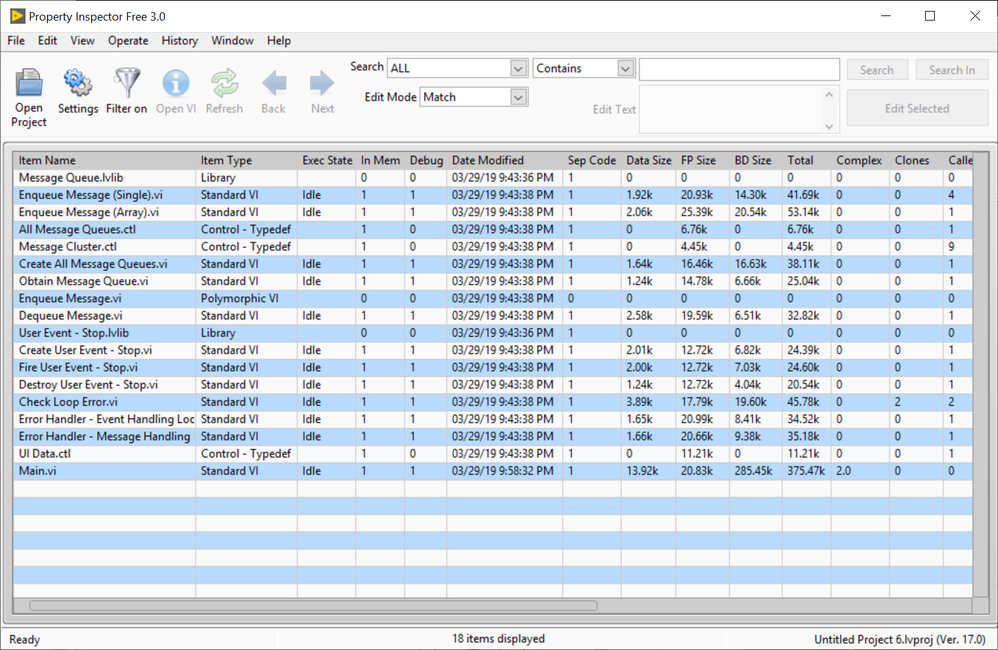Select the Error Handler - Message Handling row
Image resolution: width=998 pixels, height=650 pixels.
[493, 436]
